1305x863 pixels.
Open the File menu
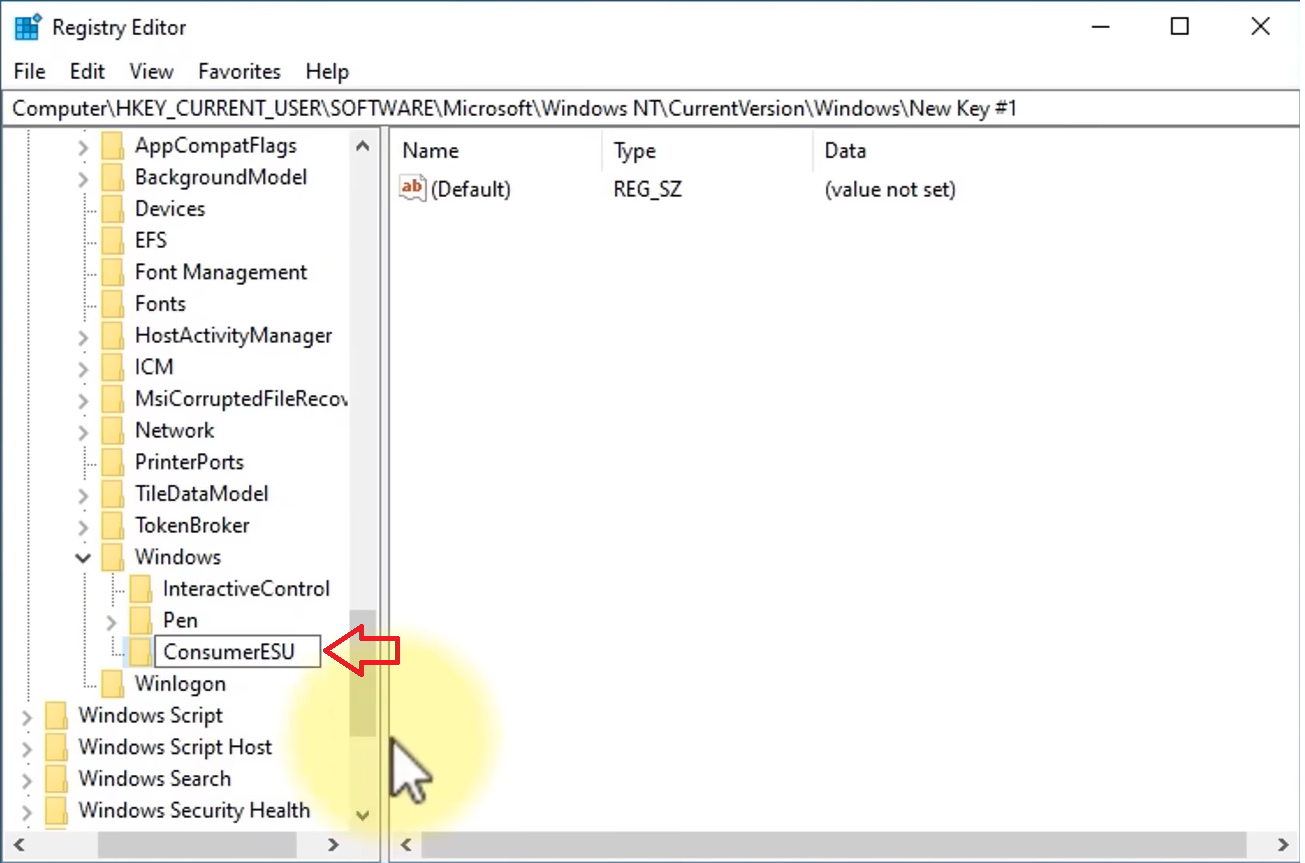(30, 71)
